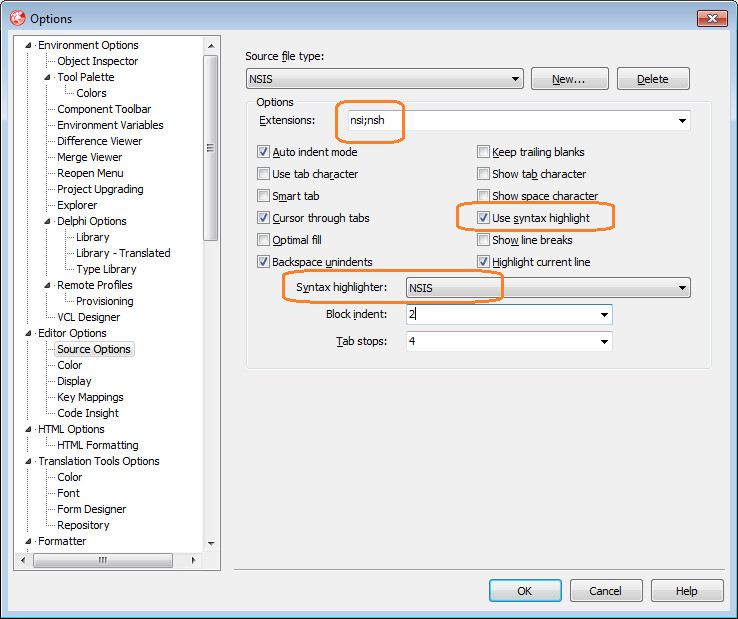738x619 pixels.
Task: Select Font under Translation Tools Options
Action: point(68,493)
